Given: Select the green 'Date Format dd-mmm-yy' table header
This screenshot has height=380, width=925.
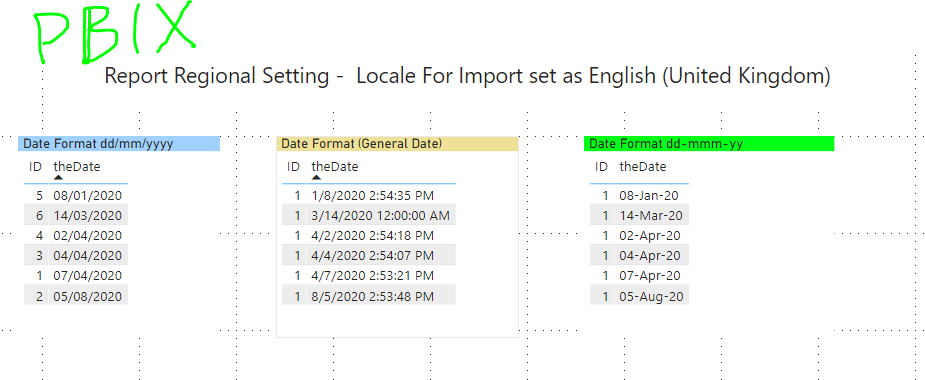Looking at the screenshot, I should (709, 143).
